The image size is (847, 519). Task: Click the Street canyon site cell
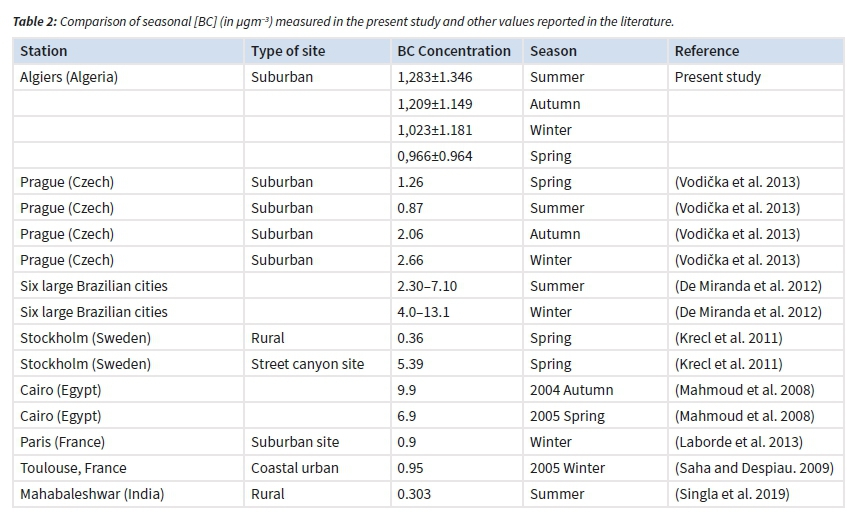307,364
